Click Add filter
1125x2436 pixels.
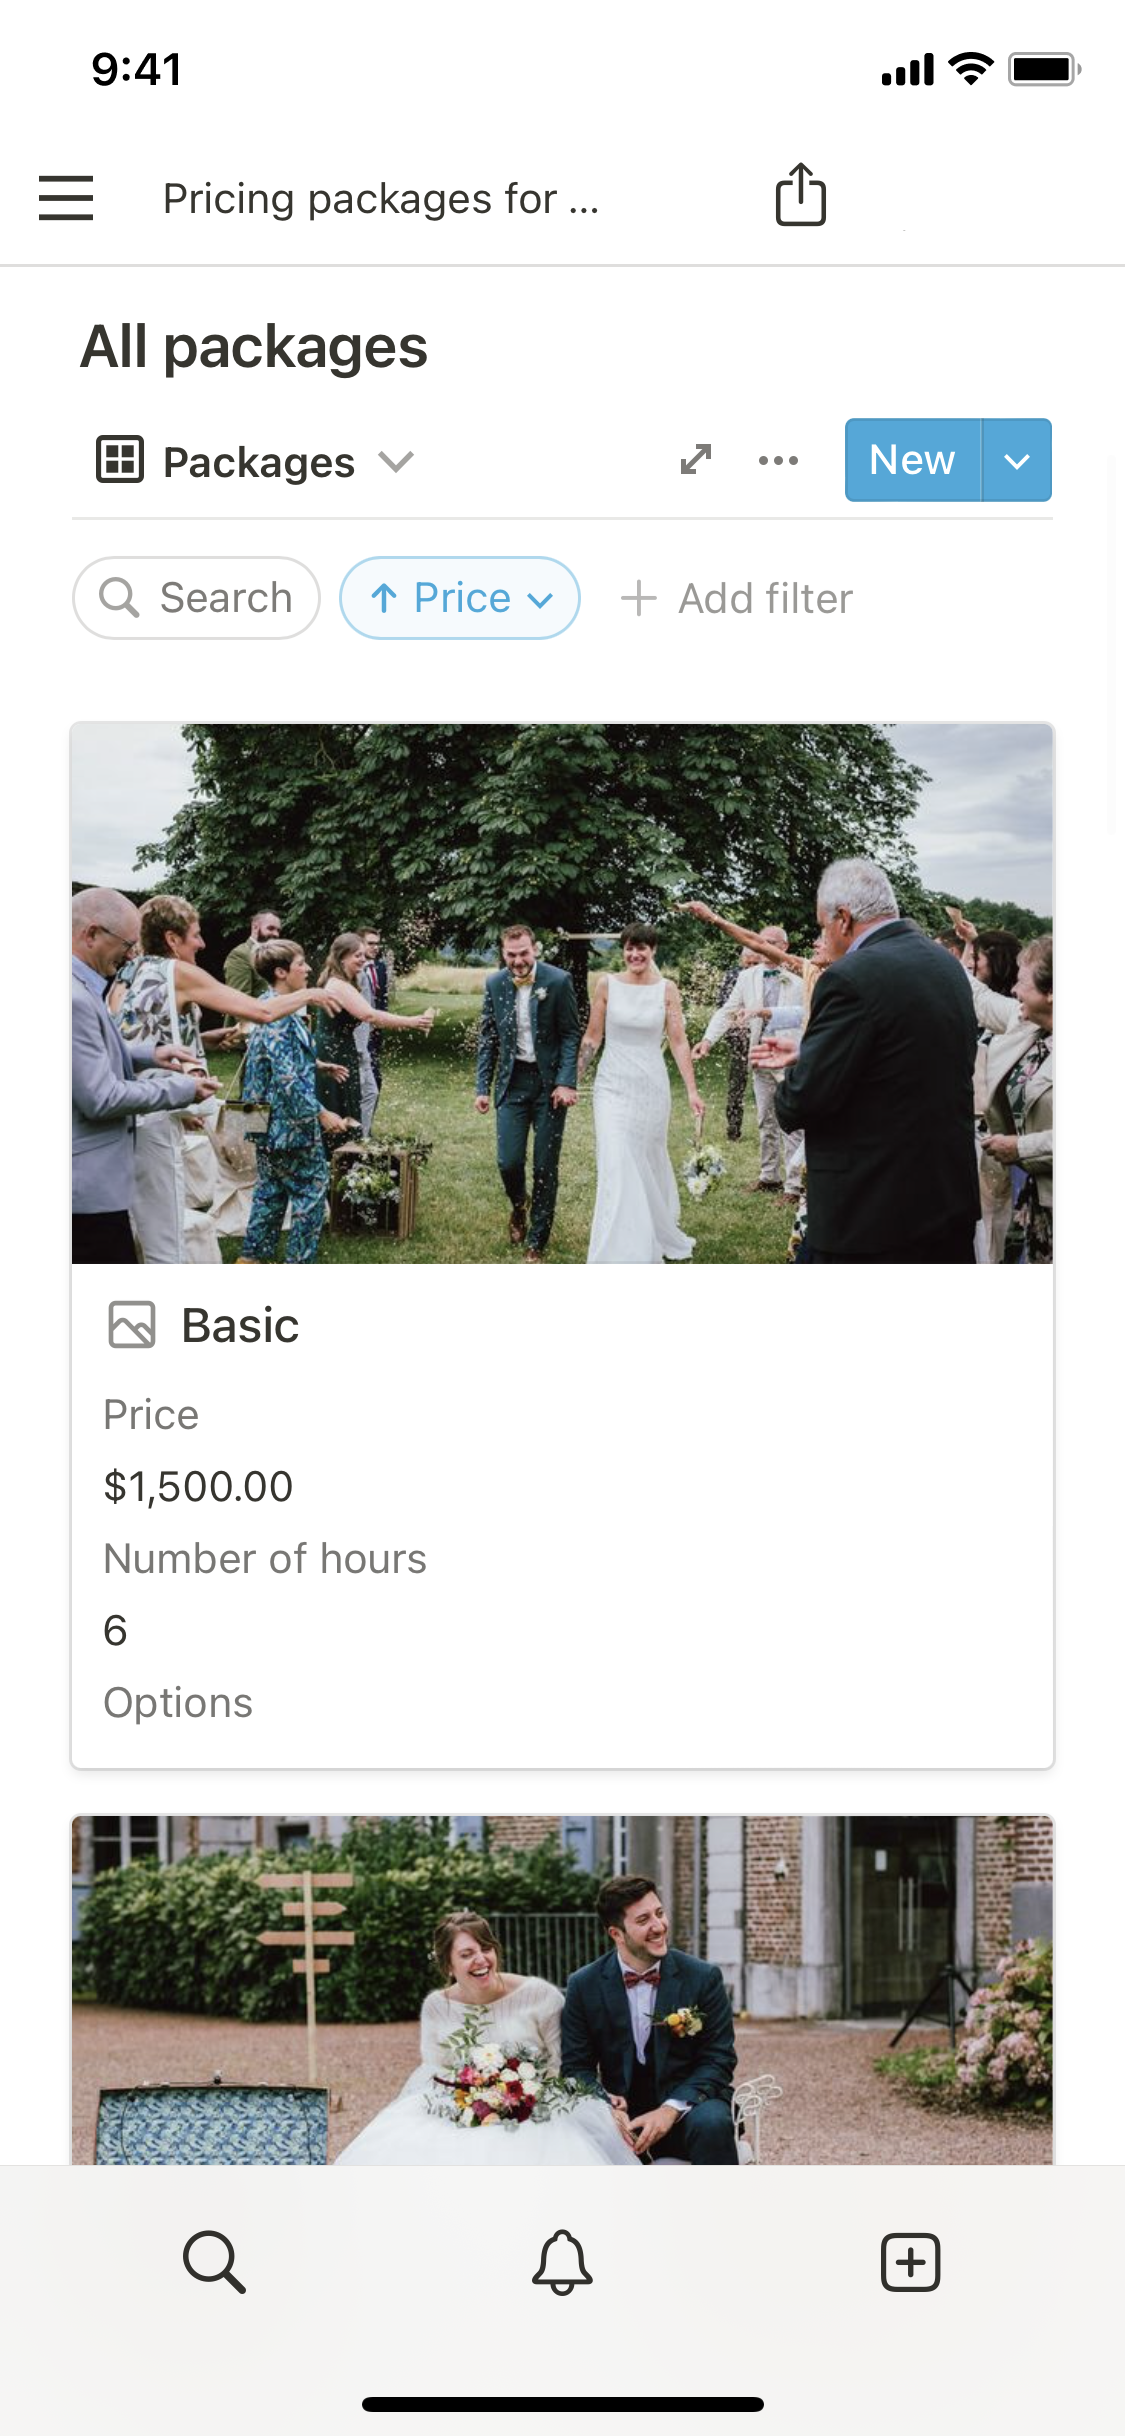pyautogui.click(x=738, y=598)
